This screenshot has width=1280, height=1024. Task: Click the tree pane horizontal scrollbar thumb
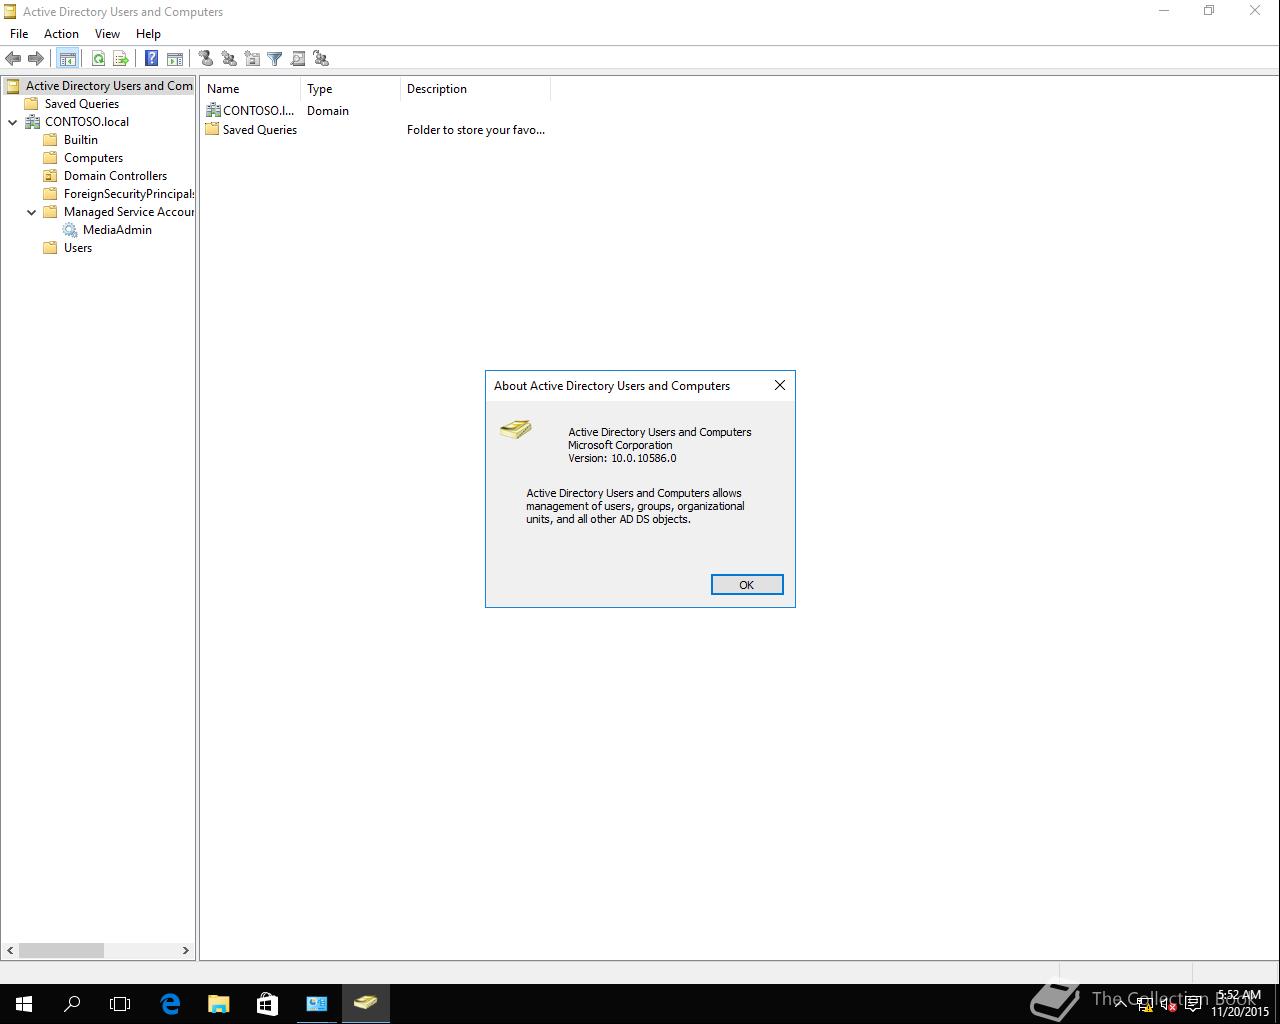(x=61, y=950)
